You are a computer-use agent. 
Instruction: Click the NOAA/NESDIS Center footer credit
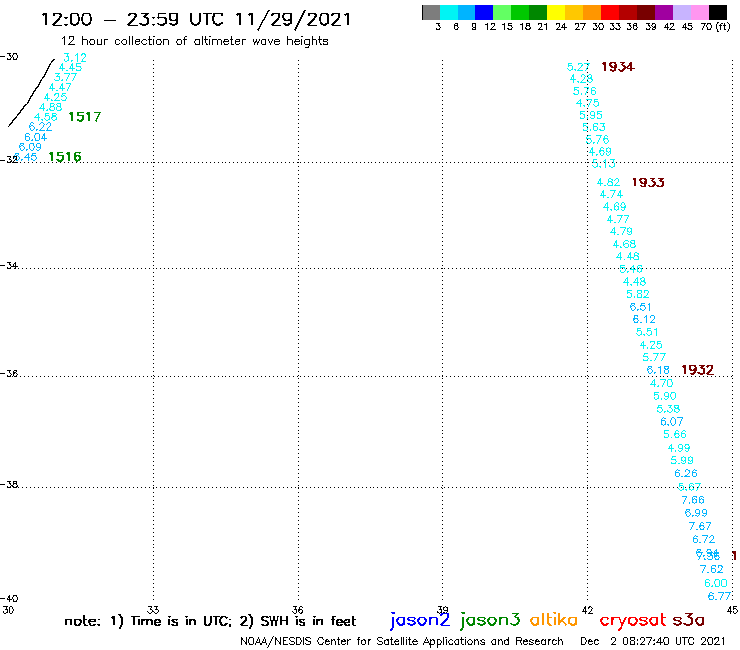pyautogui.click(x=402, y=641)
